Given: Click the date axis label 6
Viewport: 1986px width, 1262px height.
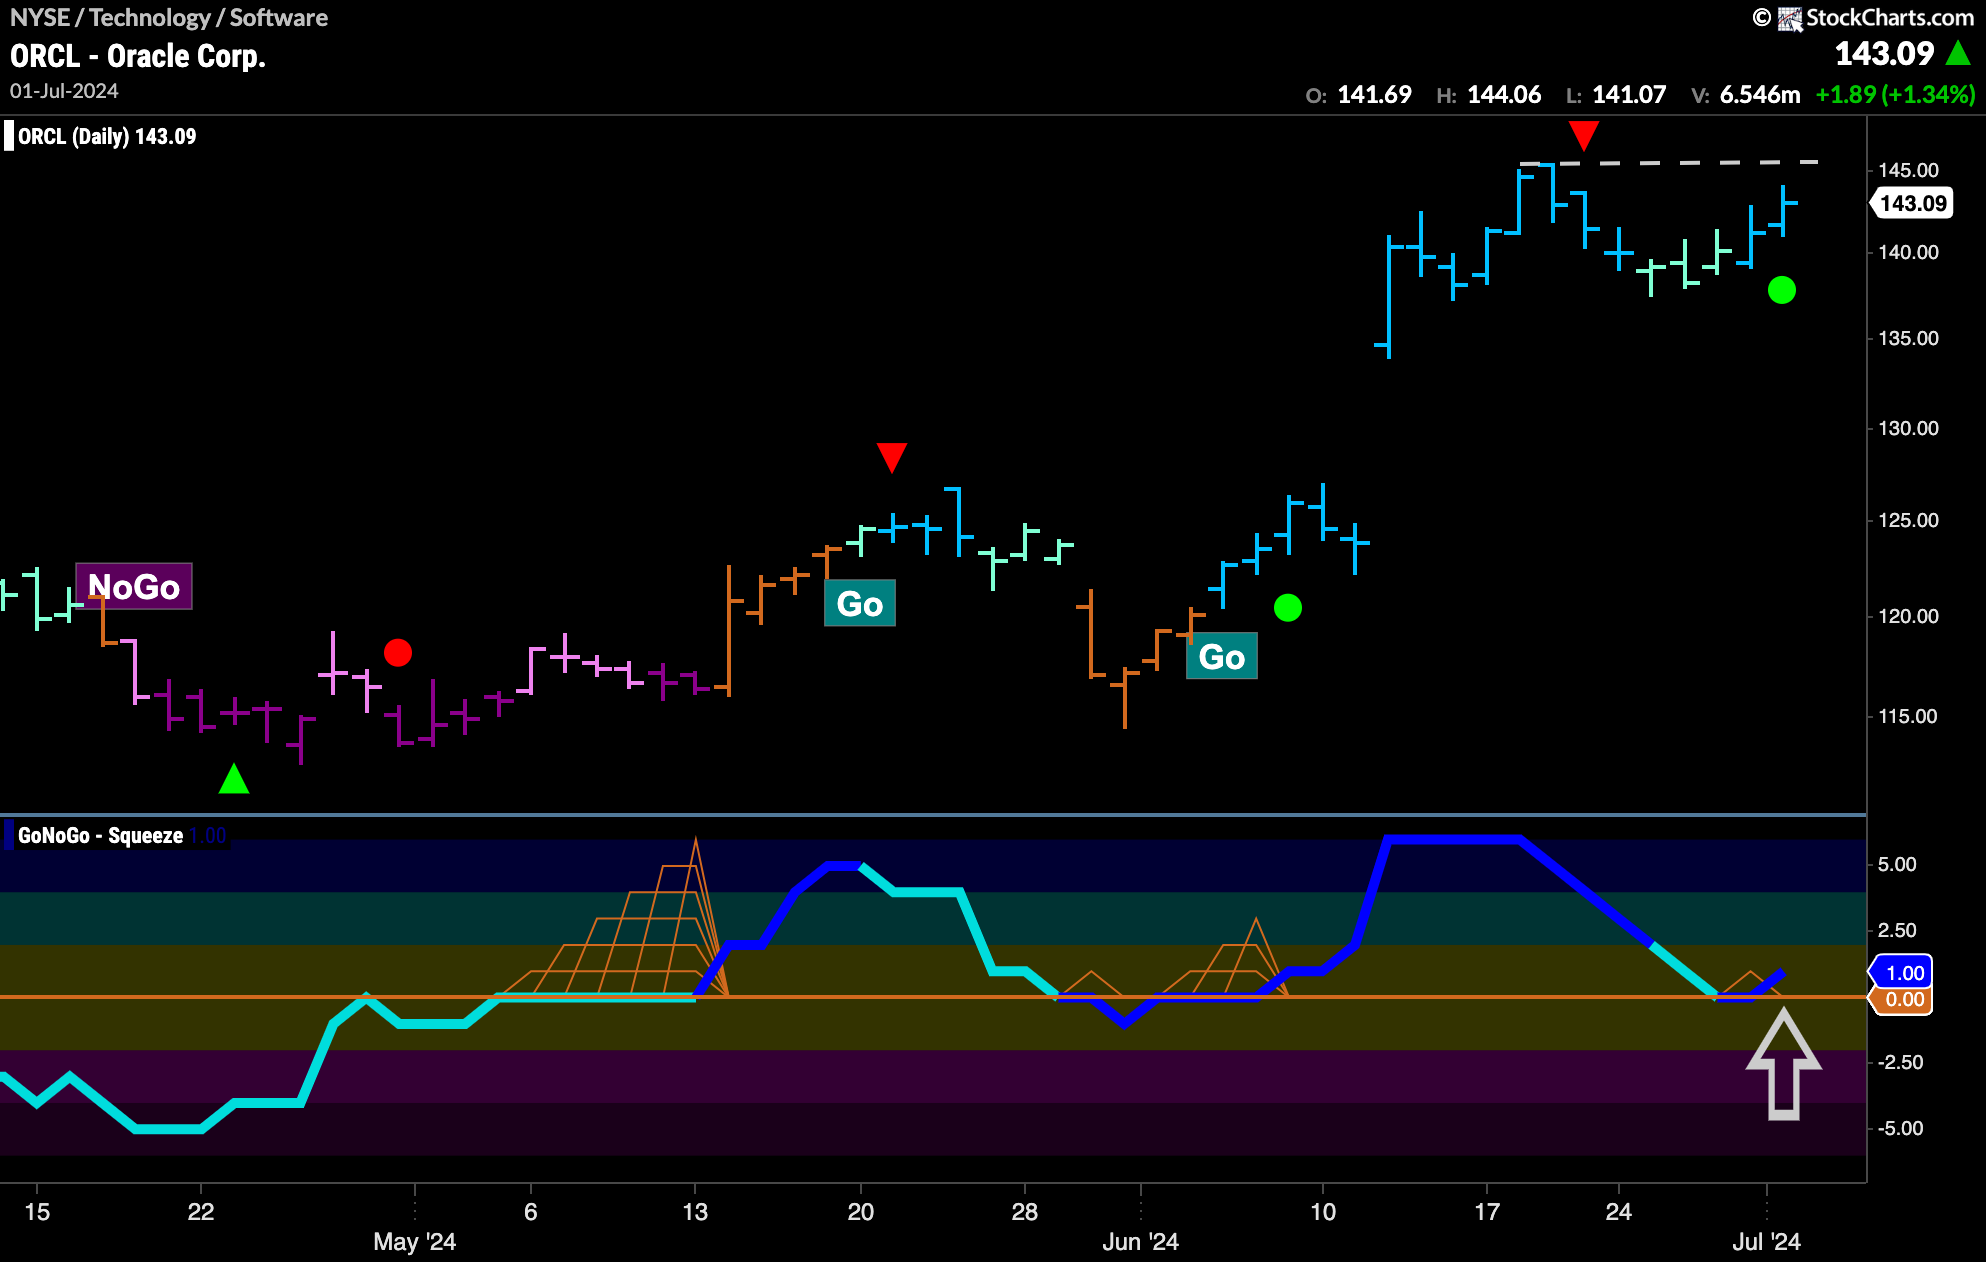Looking at the screenshot, I should point(531,1212).
